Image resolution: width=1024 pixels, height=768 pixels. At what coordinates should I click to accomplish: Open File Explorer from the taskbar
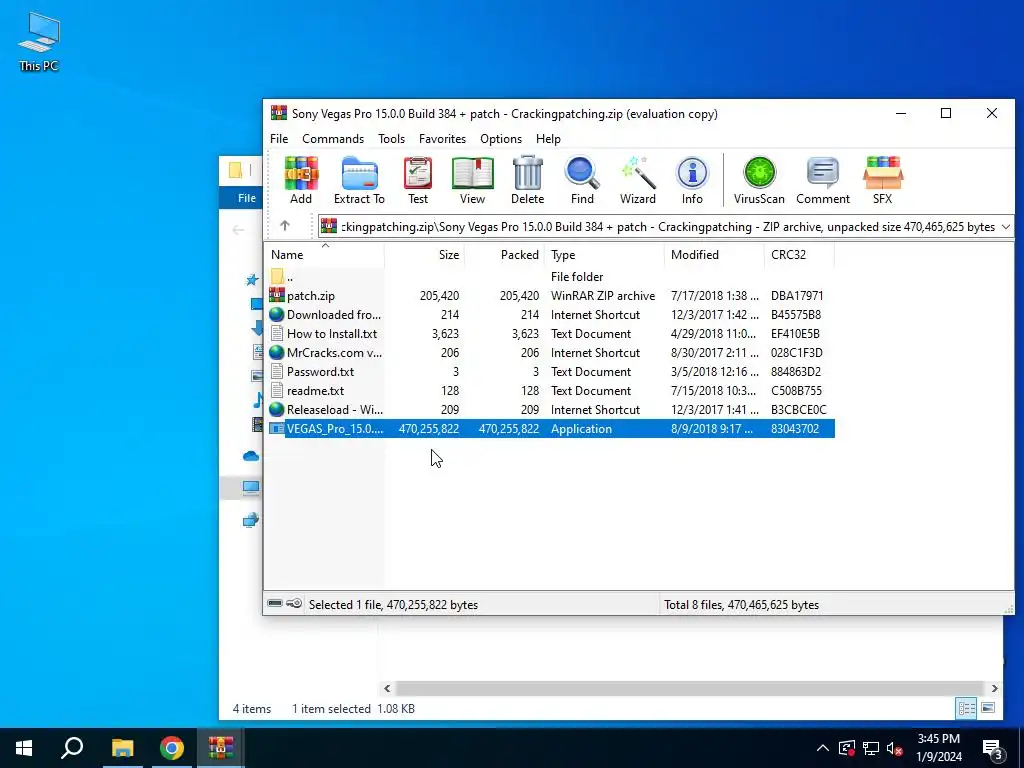pyautogui.click(x=122, y=748)
